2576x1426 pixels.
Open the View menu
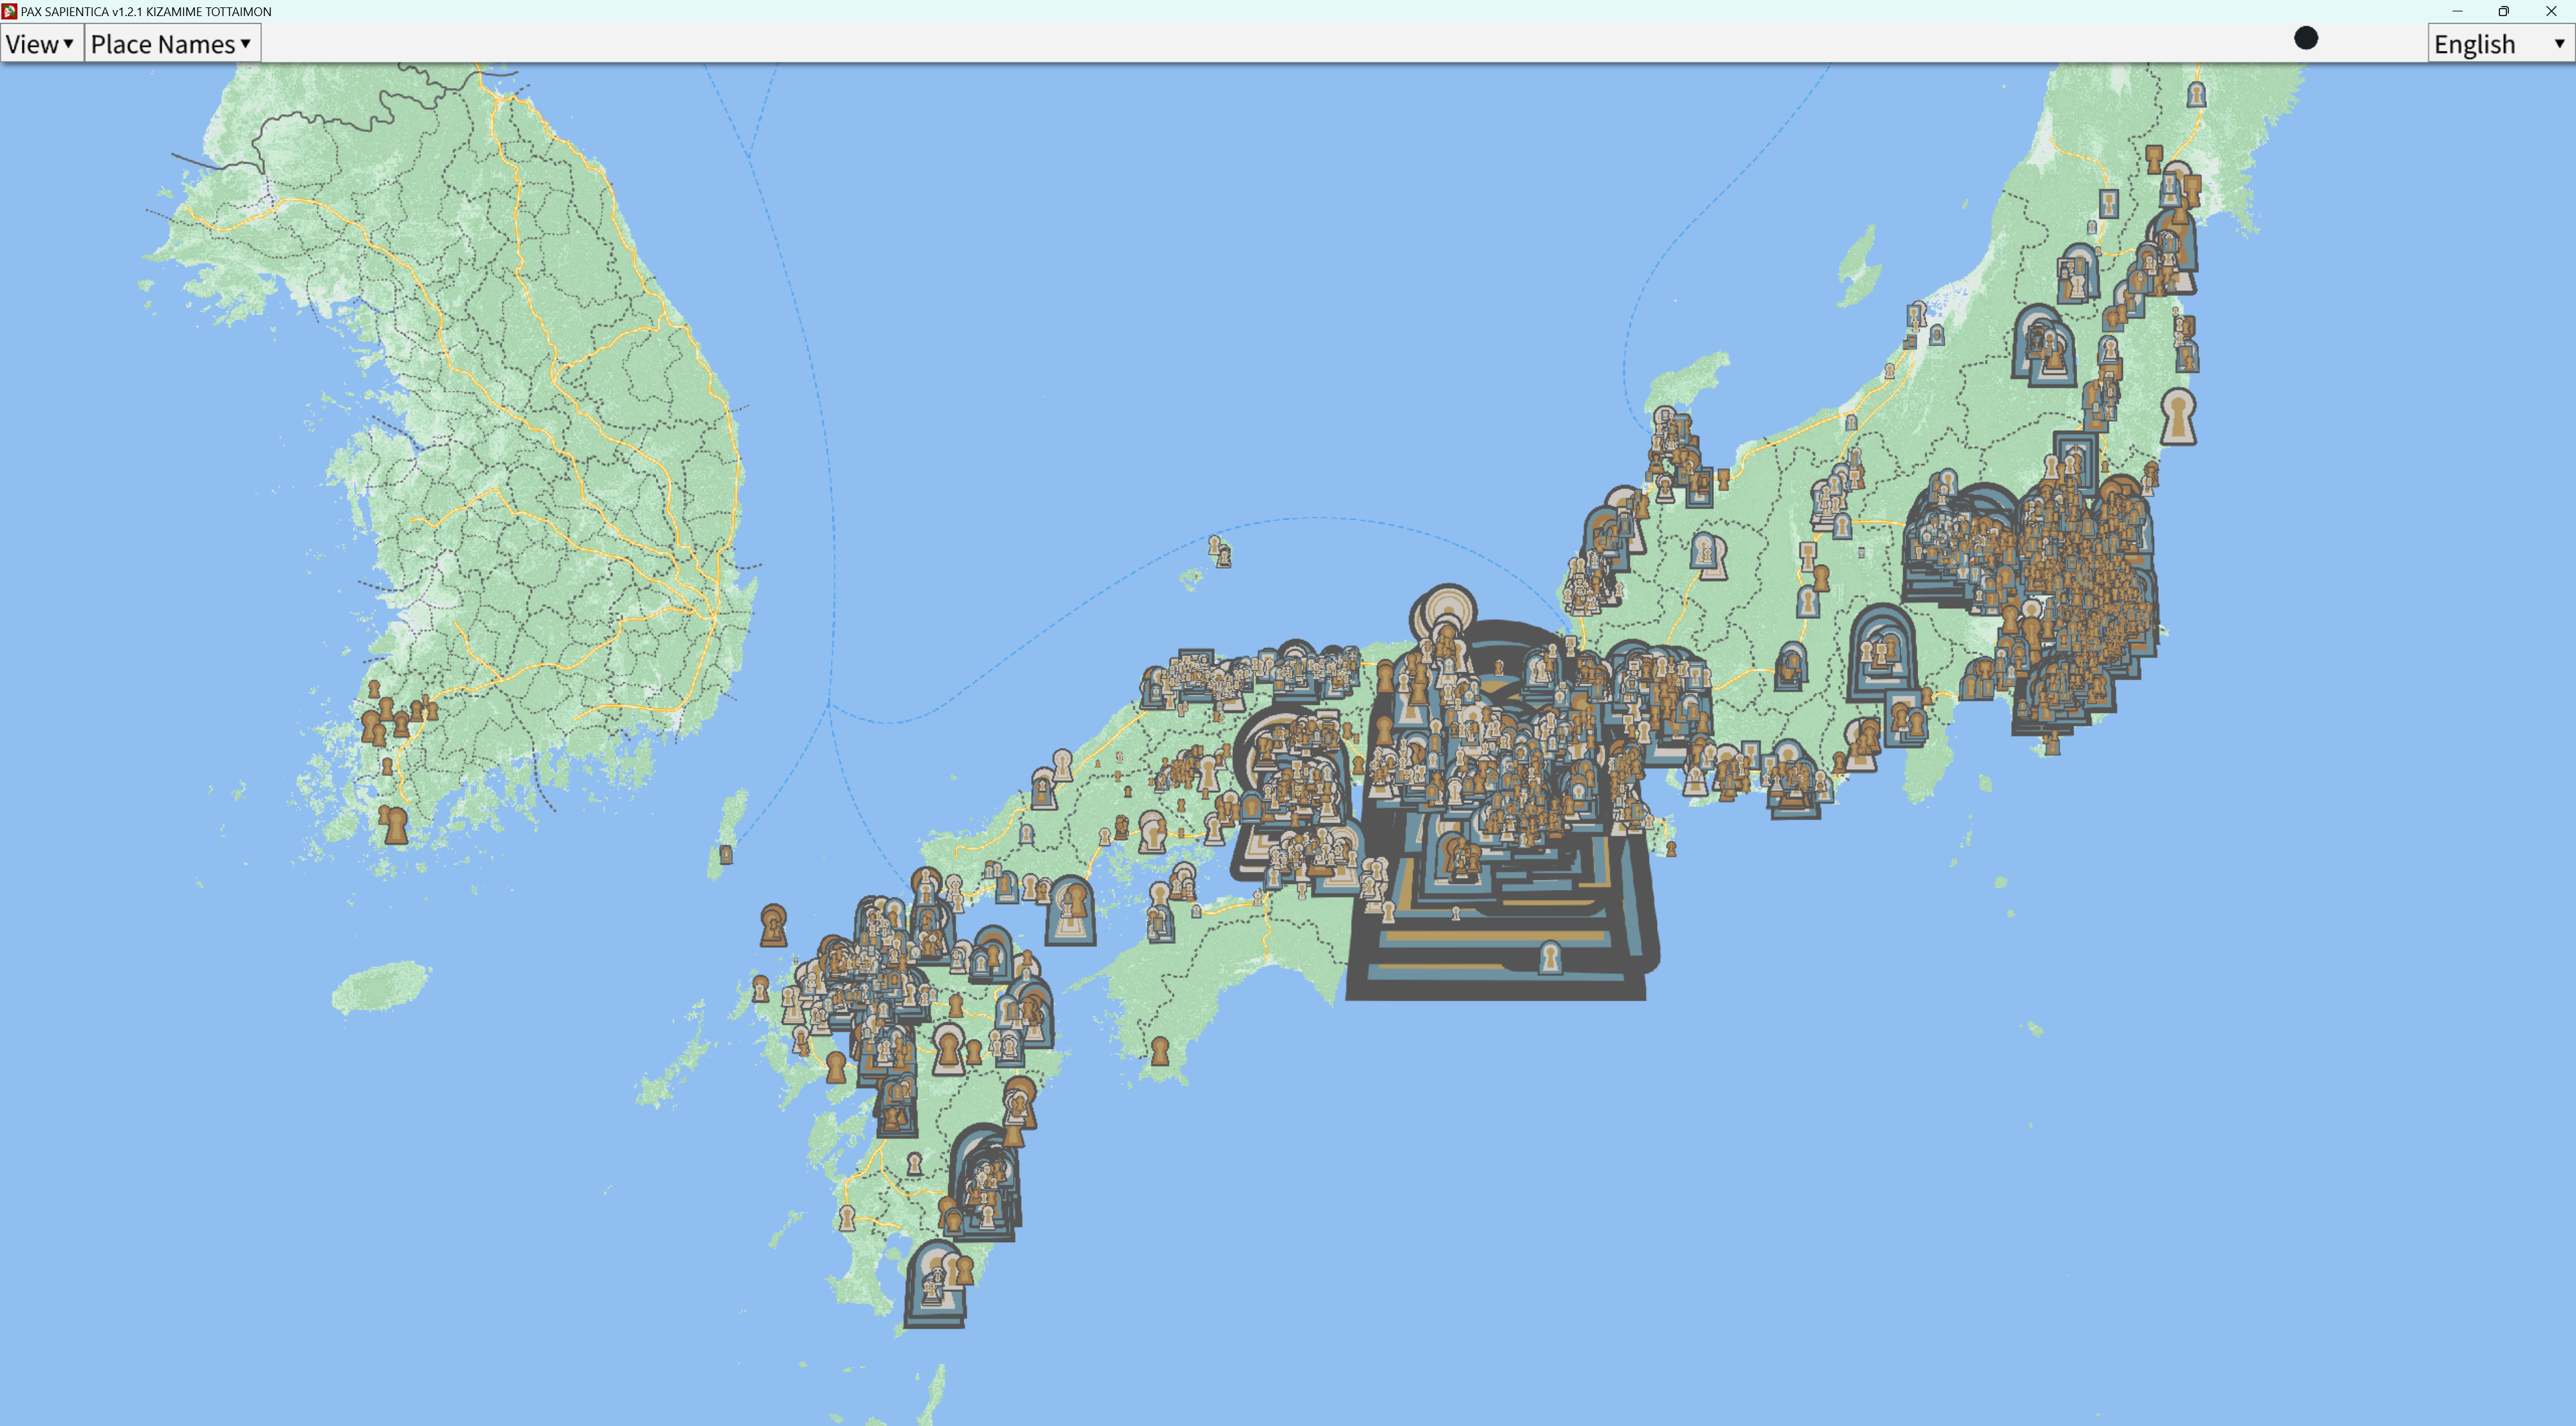[x=40, y=44]
